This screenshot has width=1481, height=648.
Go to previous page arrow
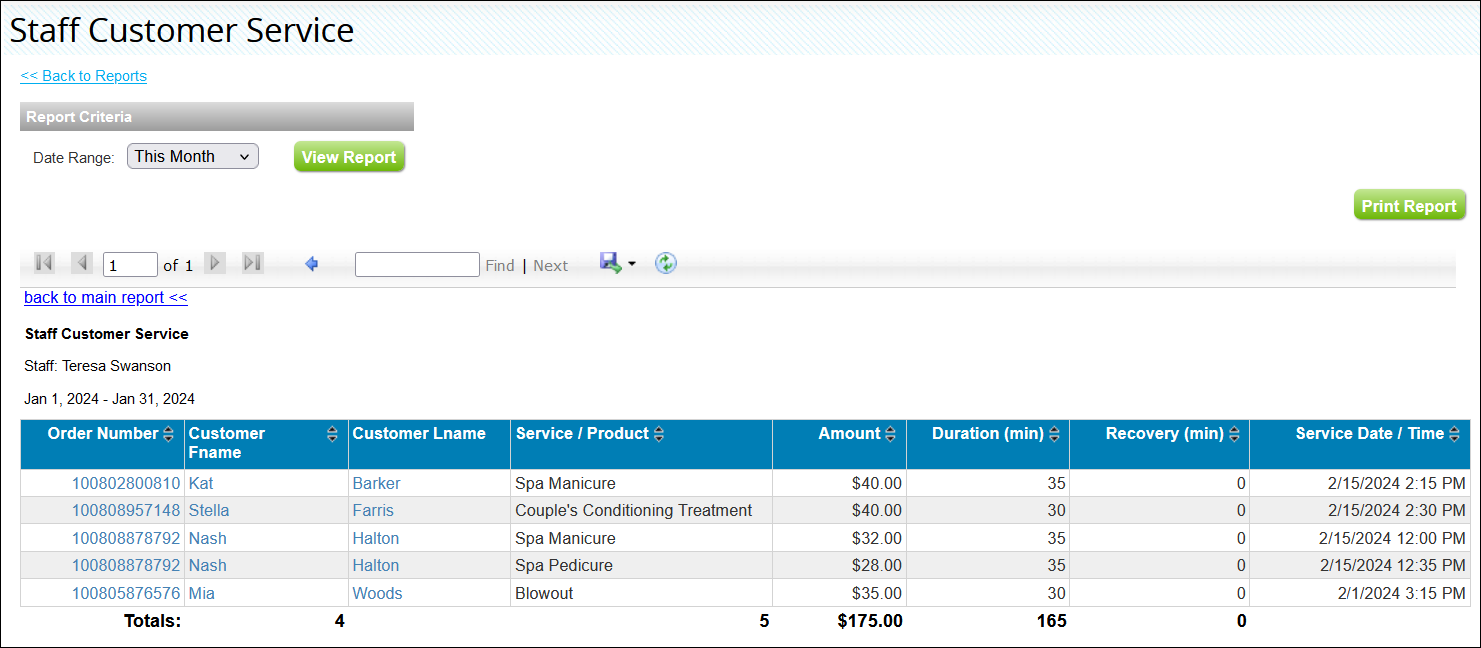coord(82,263)
